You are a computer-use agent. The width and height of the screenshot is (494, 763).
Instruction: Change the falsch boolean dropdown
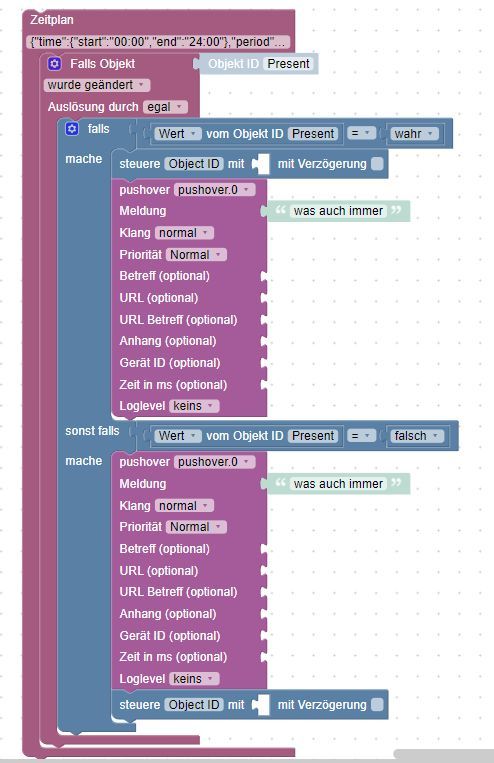tap(417, 436)
